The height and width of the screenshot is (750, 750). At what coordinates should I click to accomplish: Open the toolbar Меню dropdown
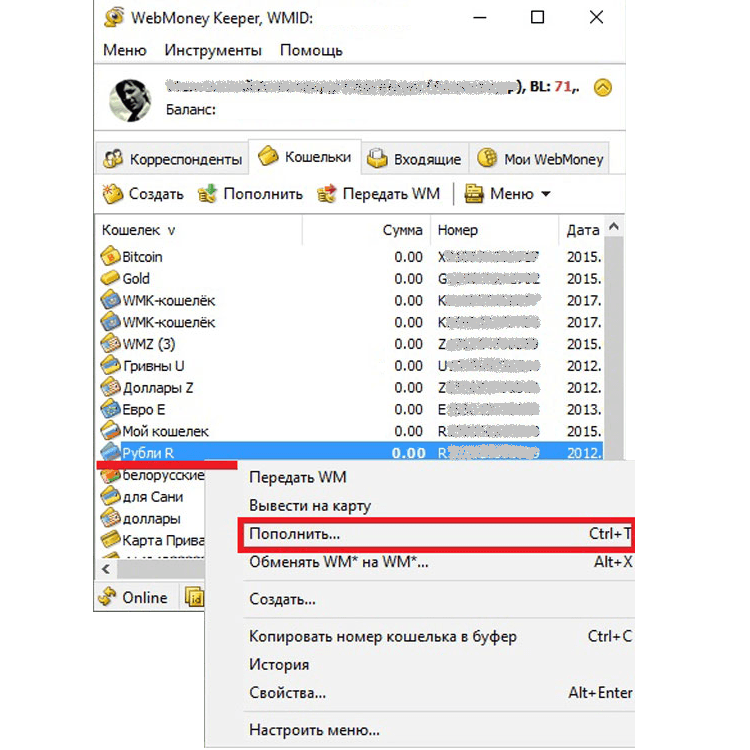pos(507,194)
